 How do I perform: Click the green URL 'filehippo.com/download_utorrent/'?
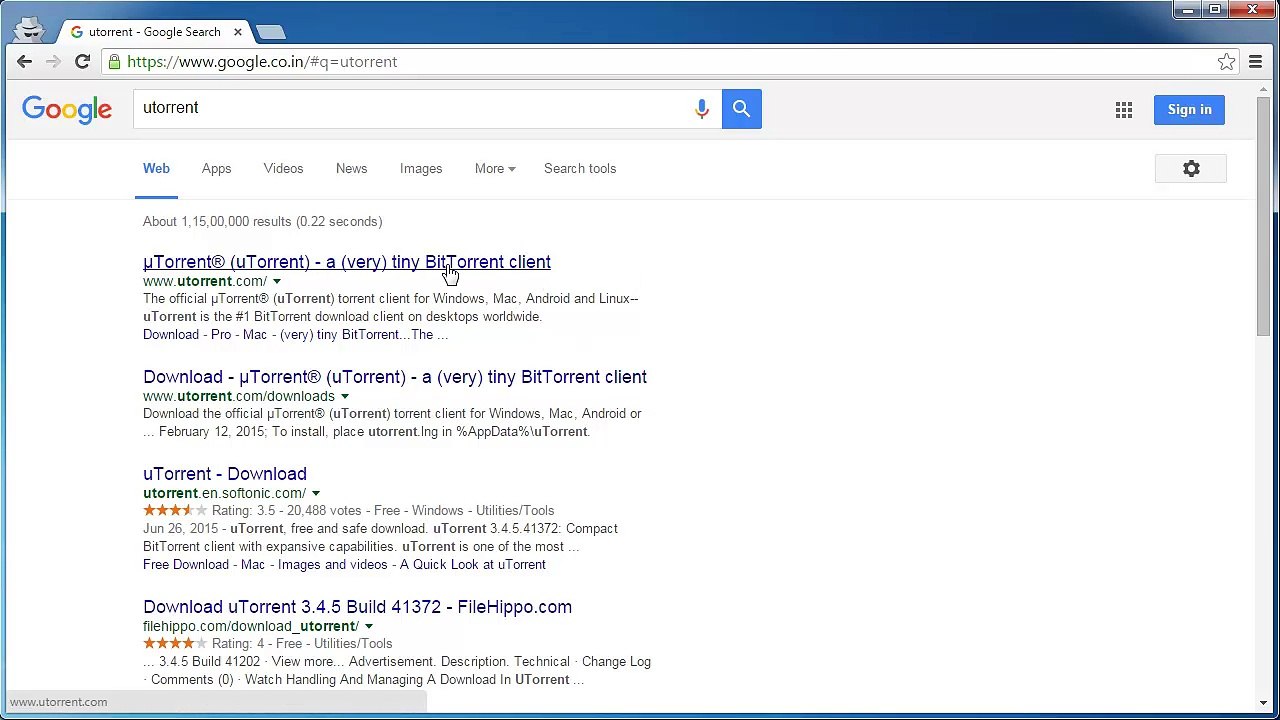(x=251, y=627)
